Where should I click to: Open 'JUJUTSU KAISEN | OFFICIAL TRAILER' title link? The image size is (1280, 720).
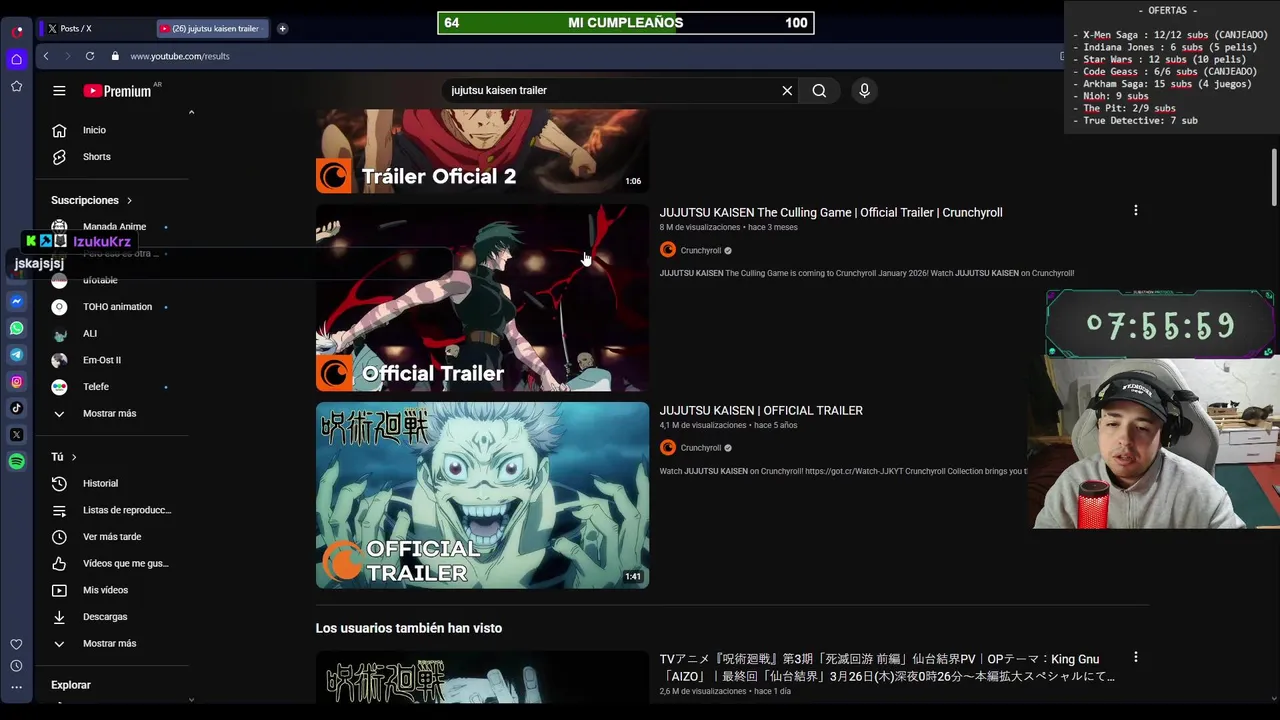[761, 410]
